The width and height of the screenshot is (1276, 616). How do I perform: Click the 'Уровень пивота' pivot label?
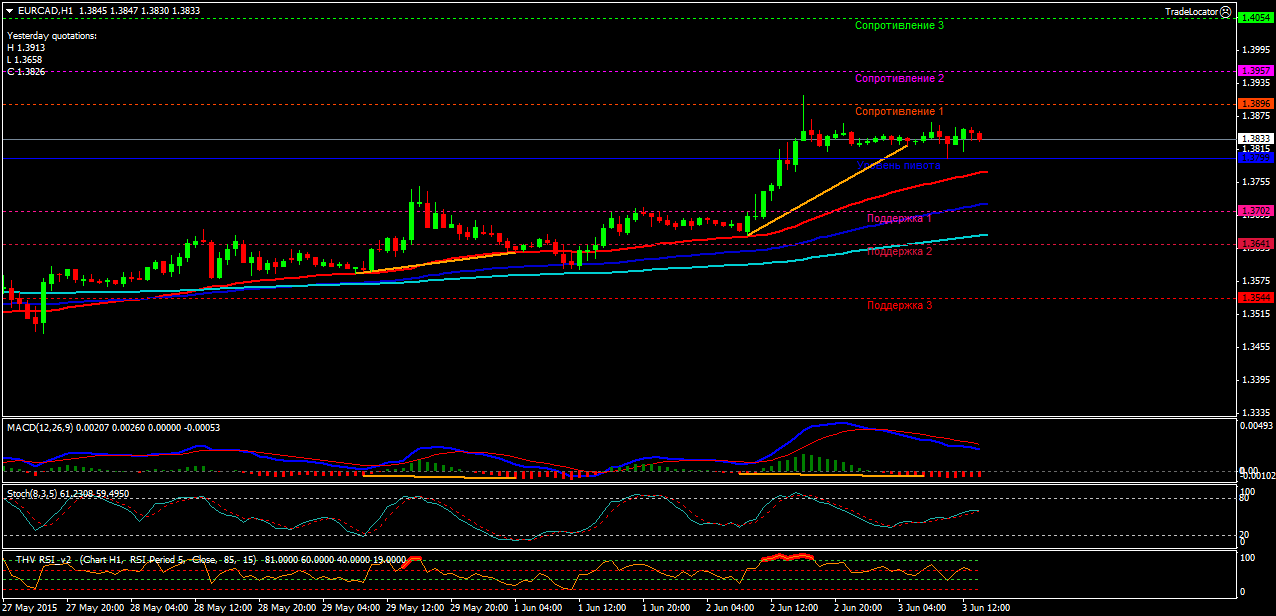click(x=900, y=165)
